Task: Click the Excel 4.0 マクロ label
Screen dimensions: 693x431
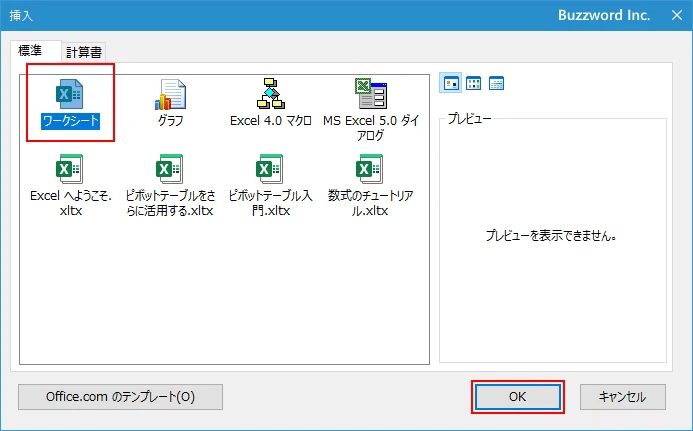Action: tap(271, 121)
